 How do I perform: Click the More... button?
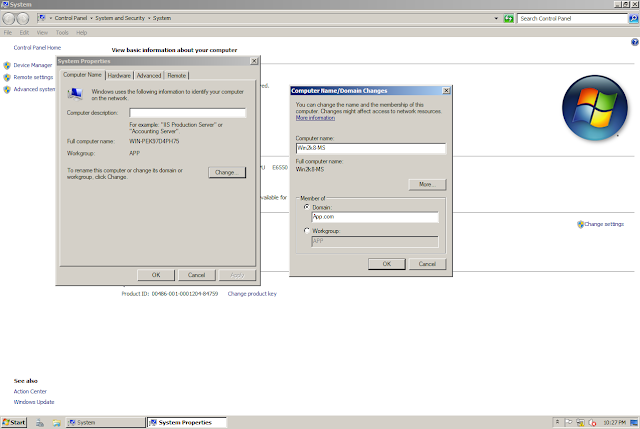coord(427,184)
